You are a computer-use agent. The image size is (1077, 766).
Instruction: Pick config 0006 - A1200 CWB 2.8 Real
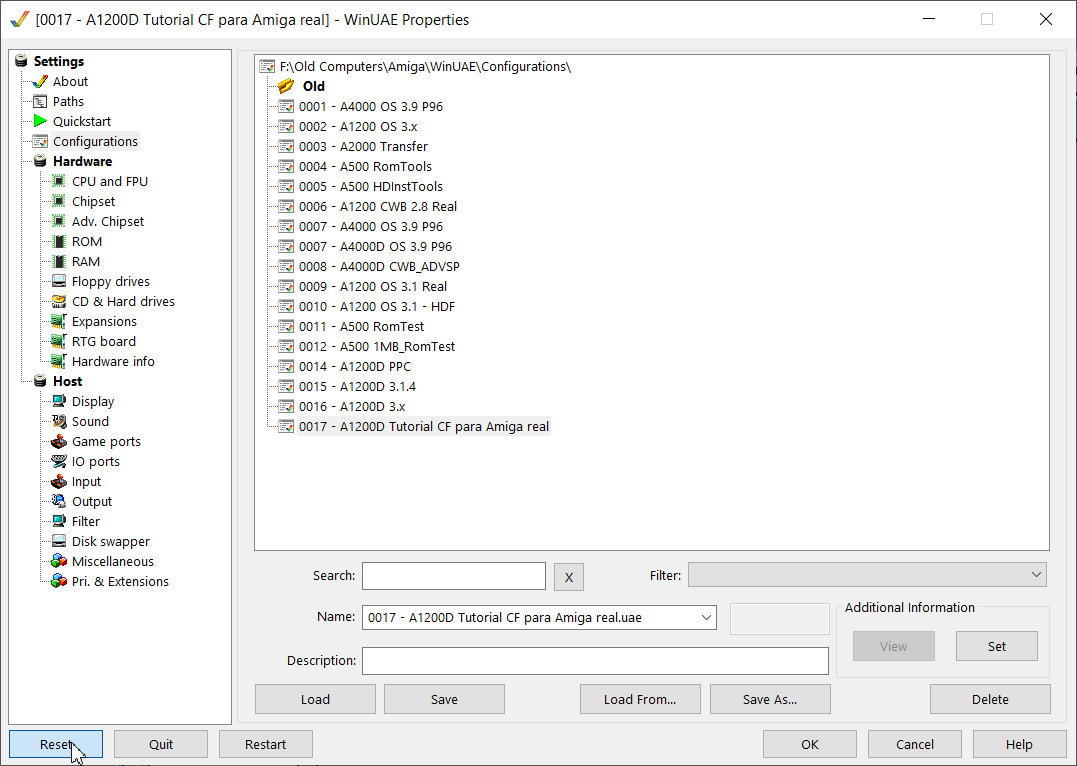point(378,206)
